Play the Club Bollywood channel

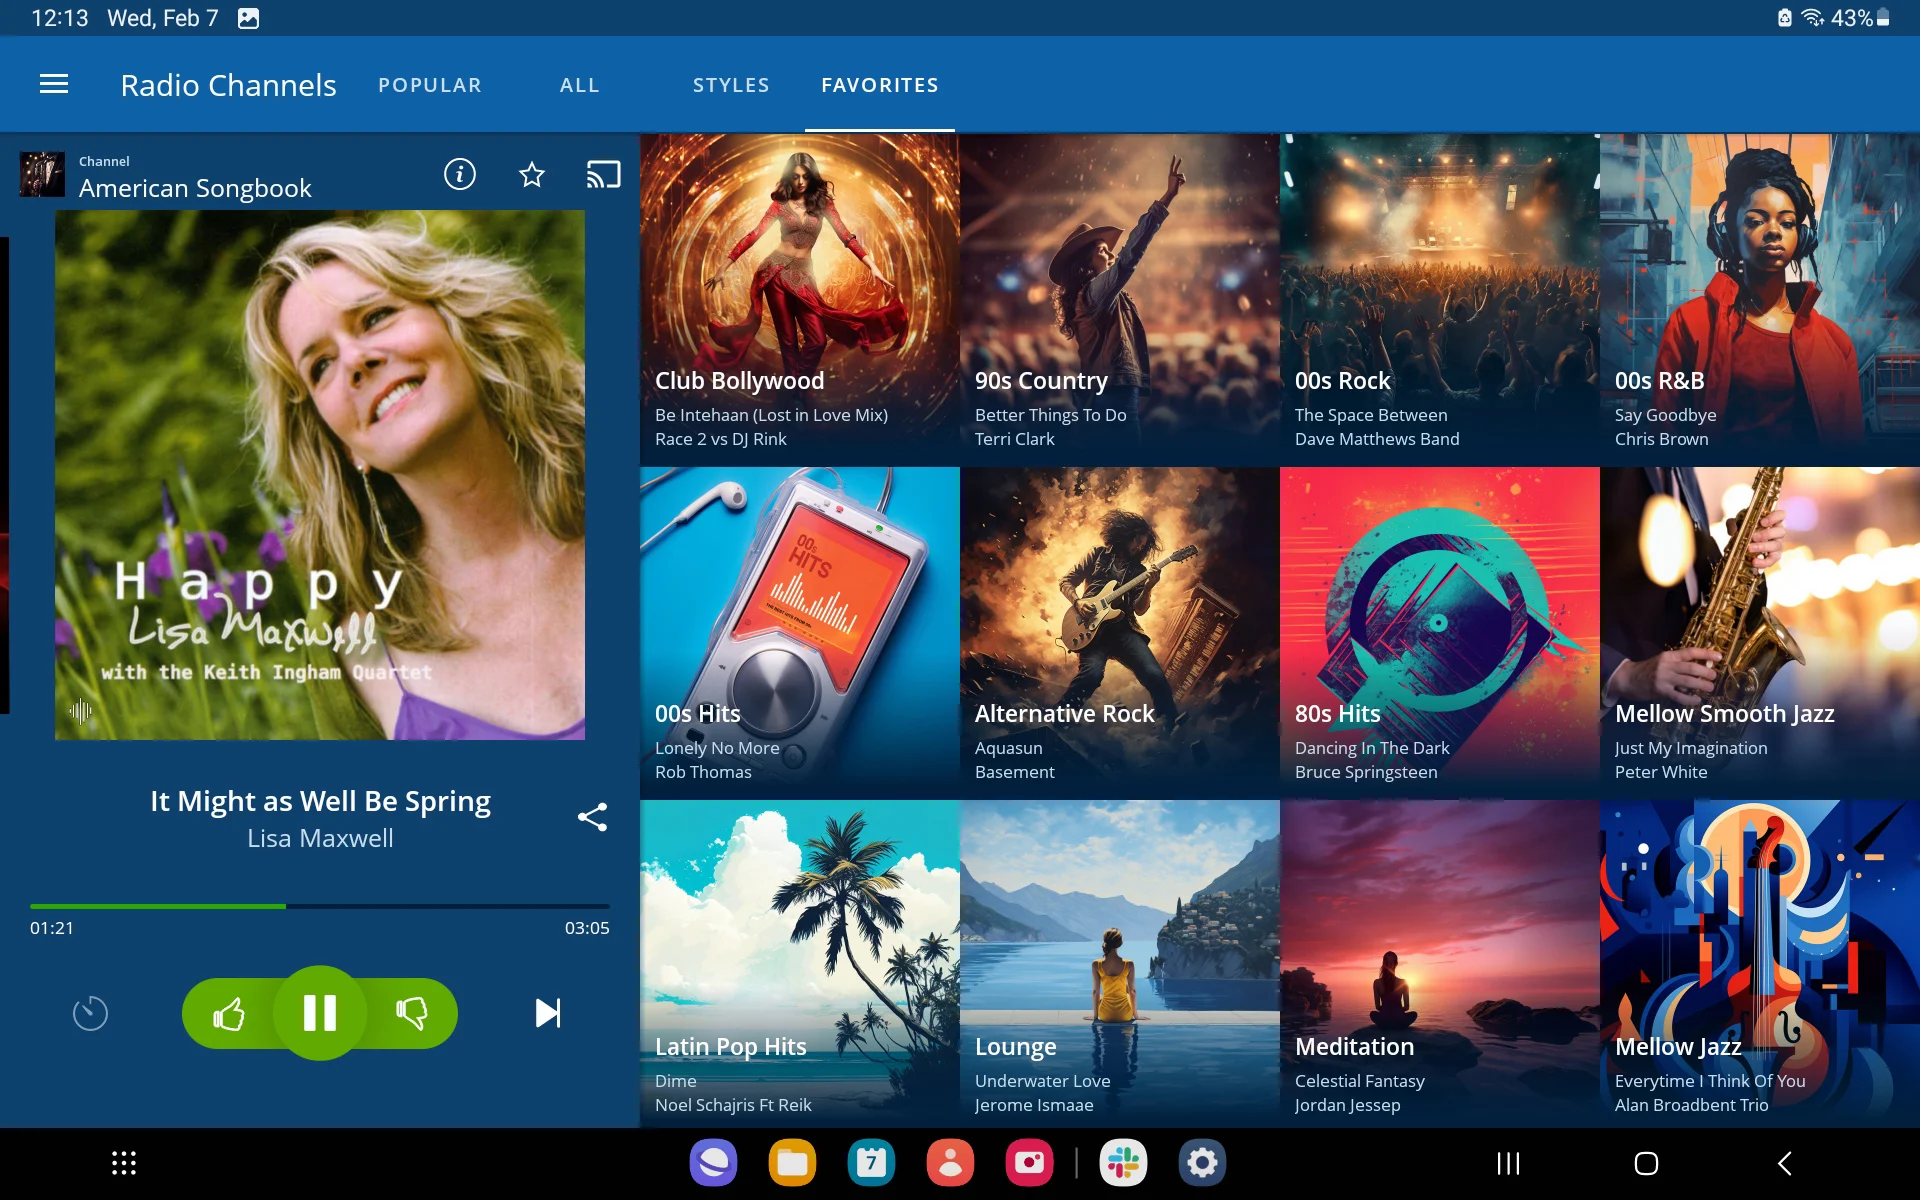coord(800,299)
